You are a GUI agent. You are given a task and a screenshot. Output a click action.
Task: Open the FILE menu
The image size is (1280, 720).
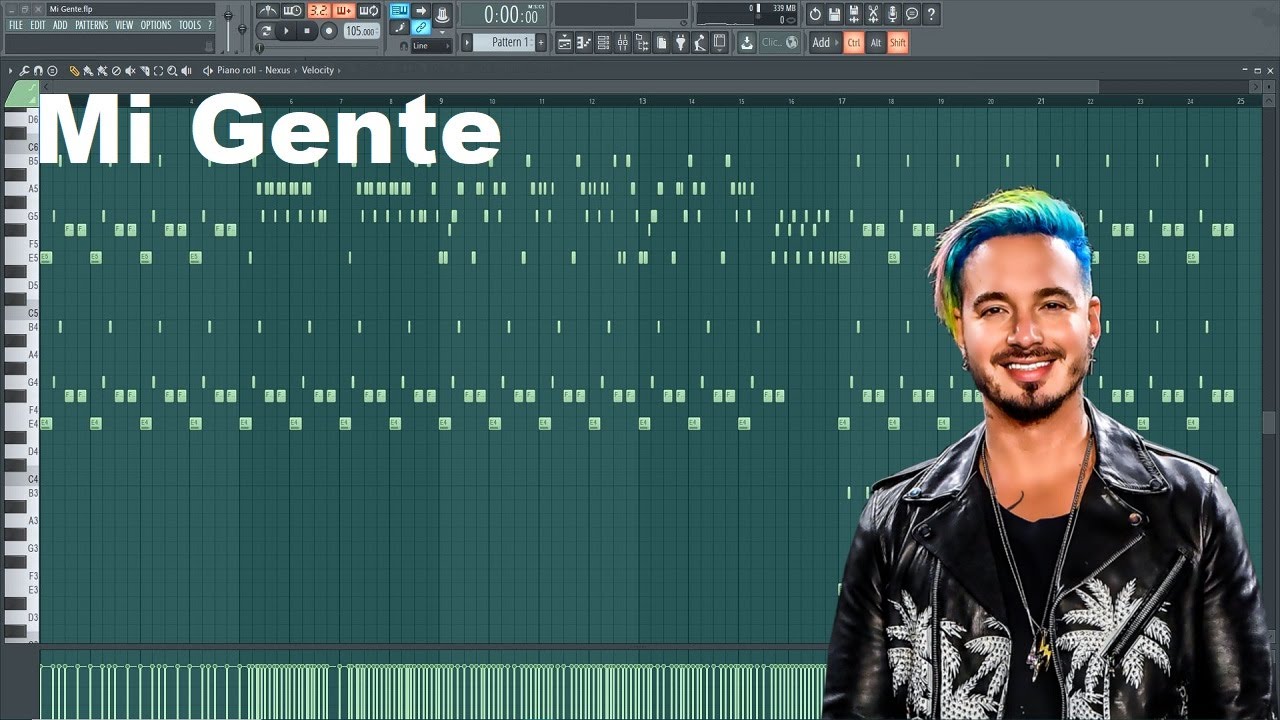point(16,25)
